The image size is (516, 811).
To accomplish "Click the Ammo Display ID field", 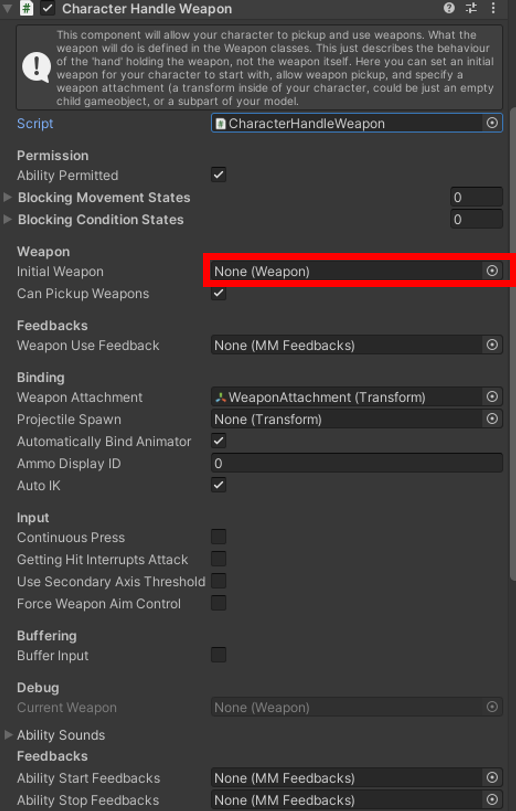I will pyautogui.click(x=357, y=463).
